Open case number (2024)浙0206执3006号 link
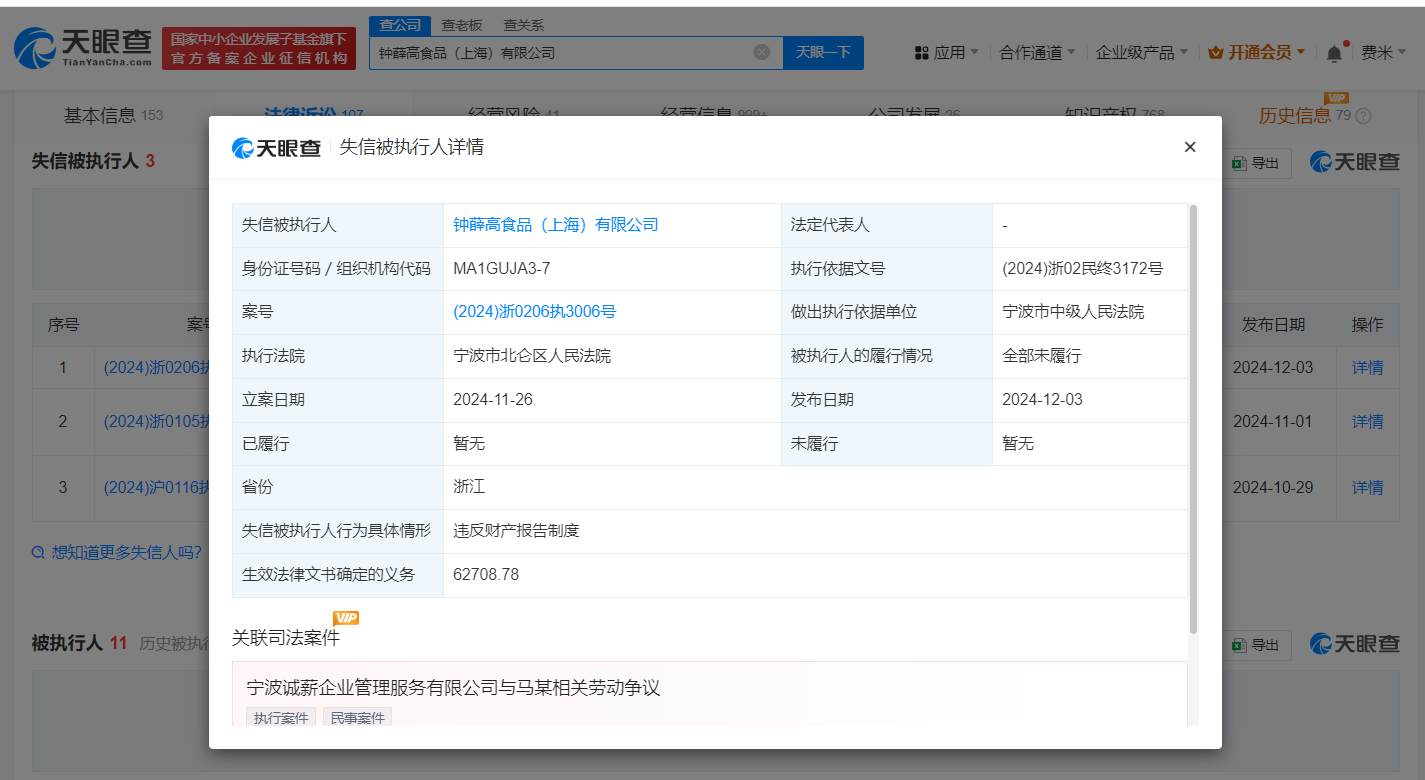The image size is (1425, 780). (535, 312)
